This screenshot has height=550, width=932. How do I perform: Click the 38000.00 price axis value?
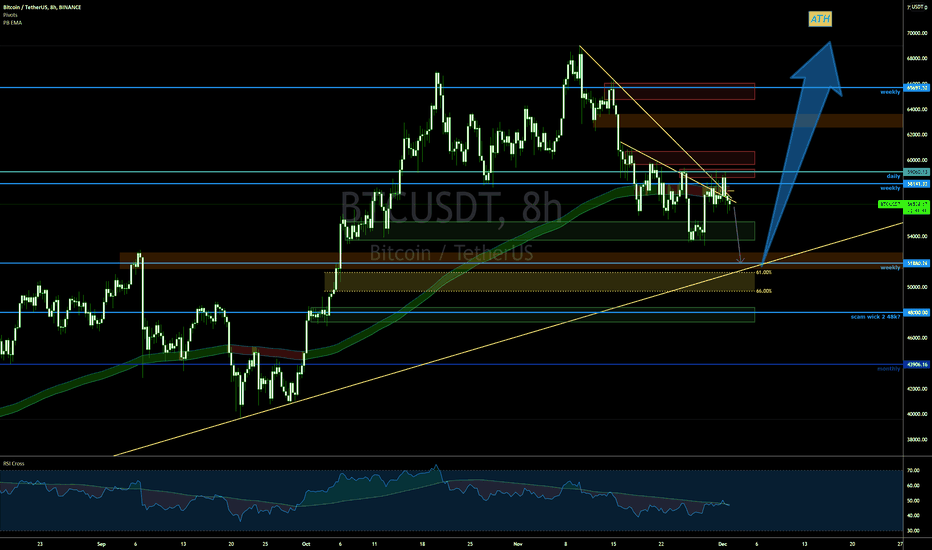tap(917, 439)
